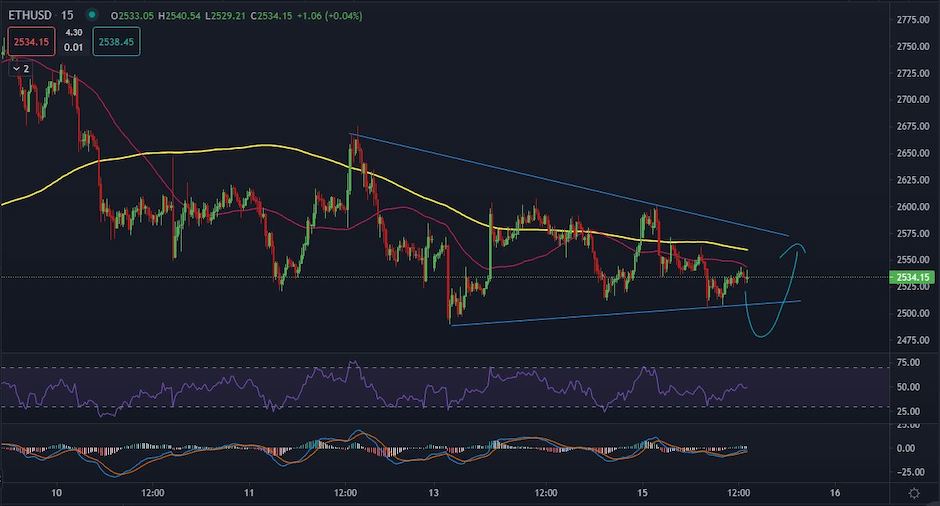
Task: Open chart settings gear icon
Action: tap(914, 493)
